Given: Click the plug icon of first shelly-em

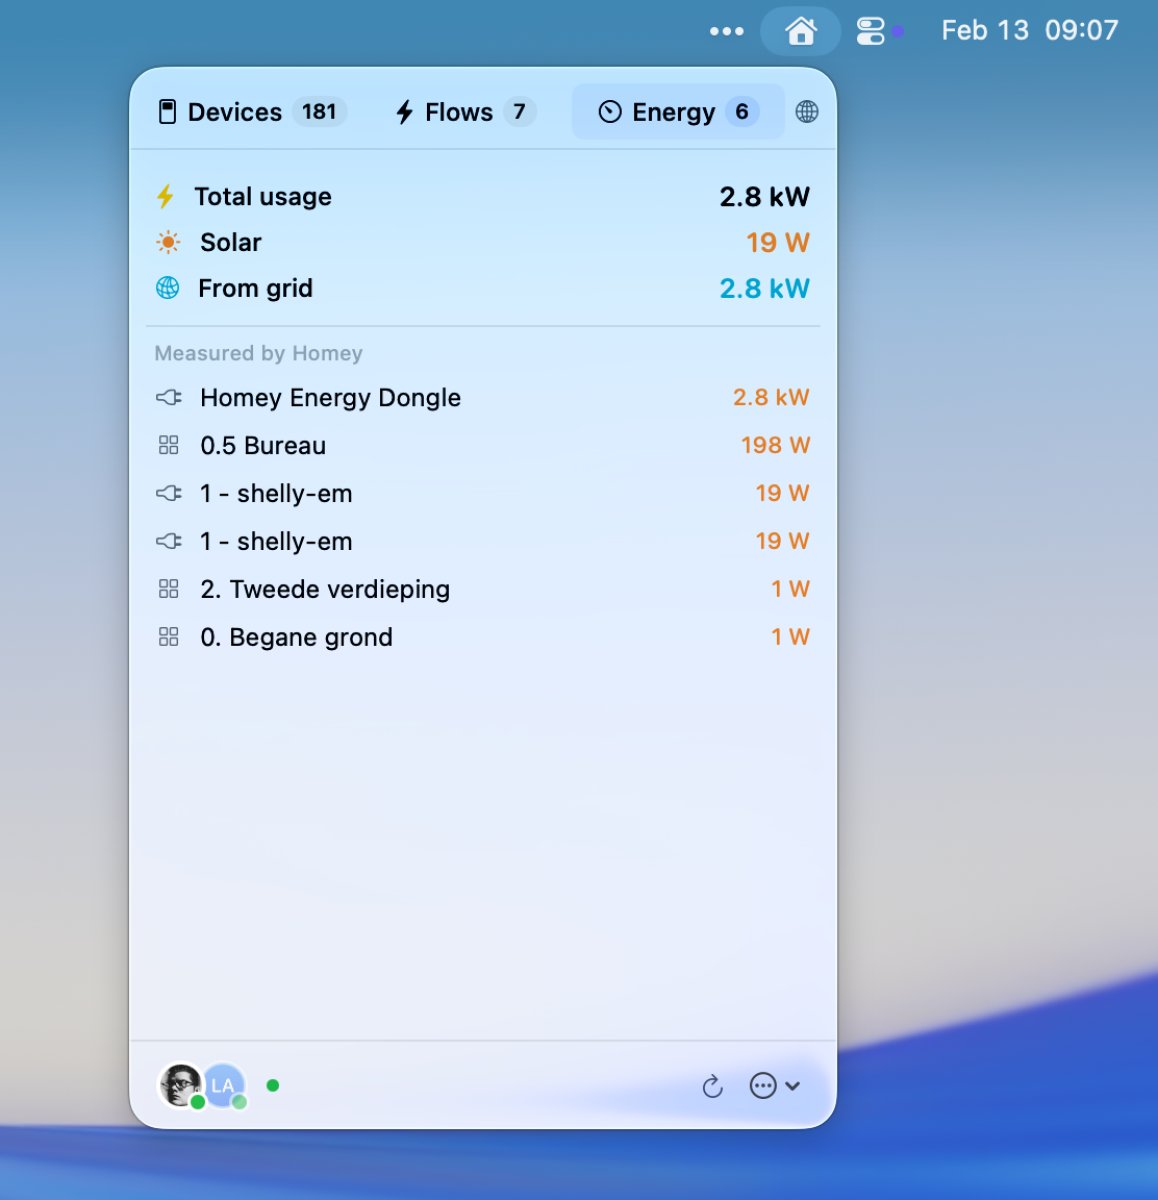Looking at the screenshot, I should tap(168, 494).
